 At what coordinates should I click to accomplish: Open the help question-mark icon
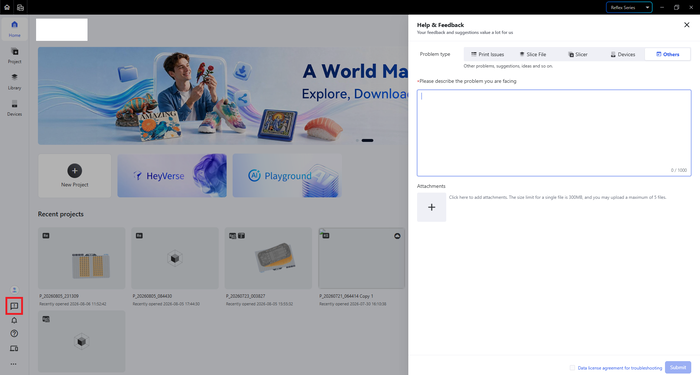coord(14,333)
